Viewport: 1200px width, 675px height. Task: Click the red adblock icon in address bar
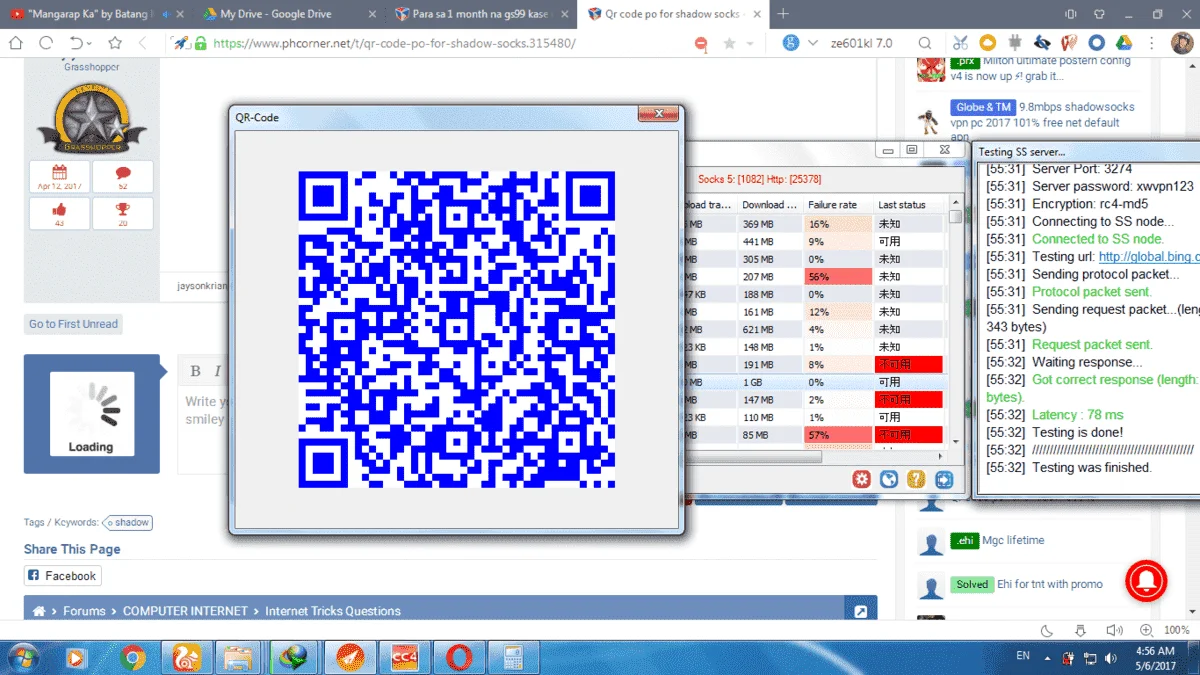click(701, 44)
